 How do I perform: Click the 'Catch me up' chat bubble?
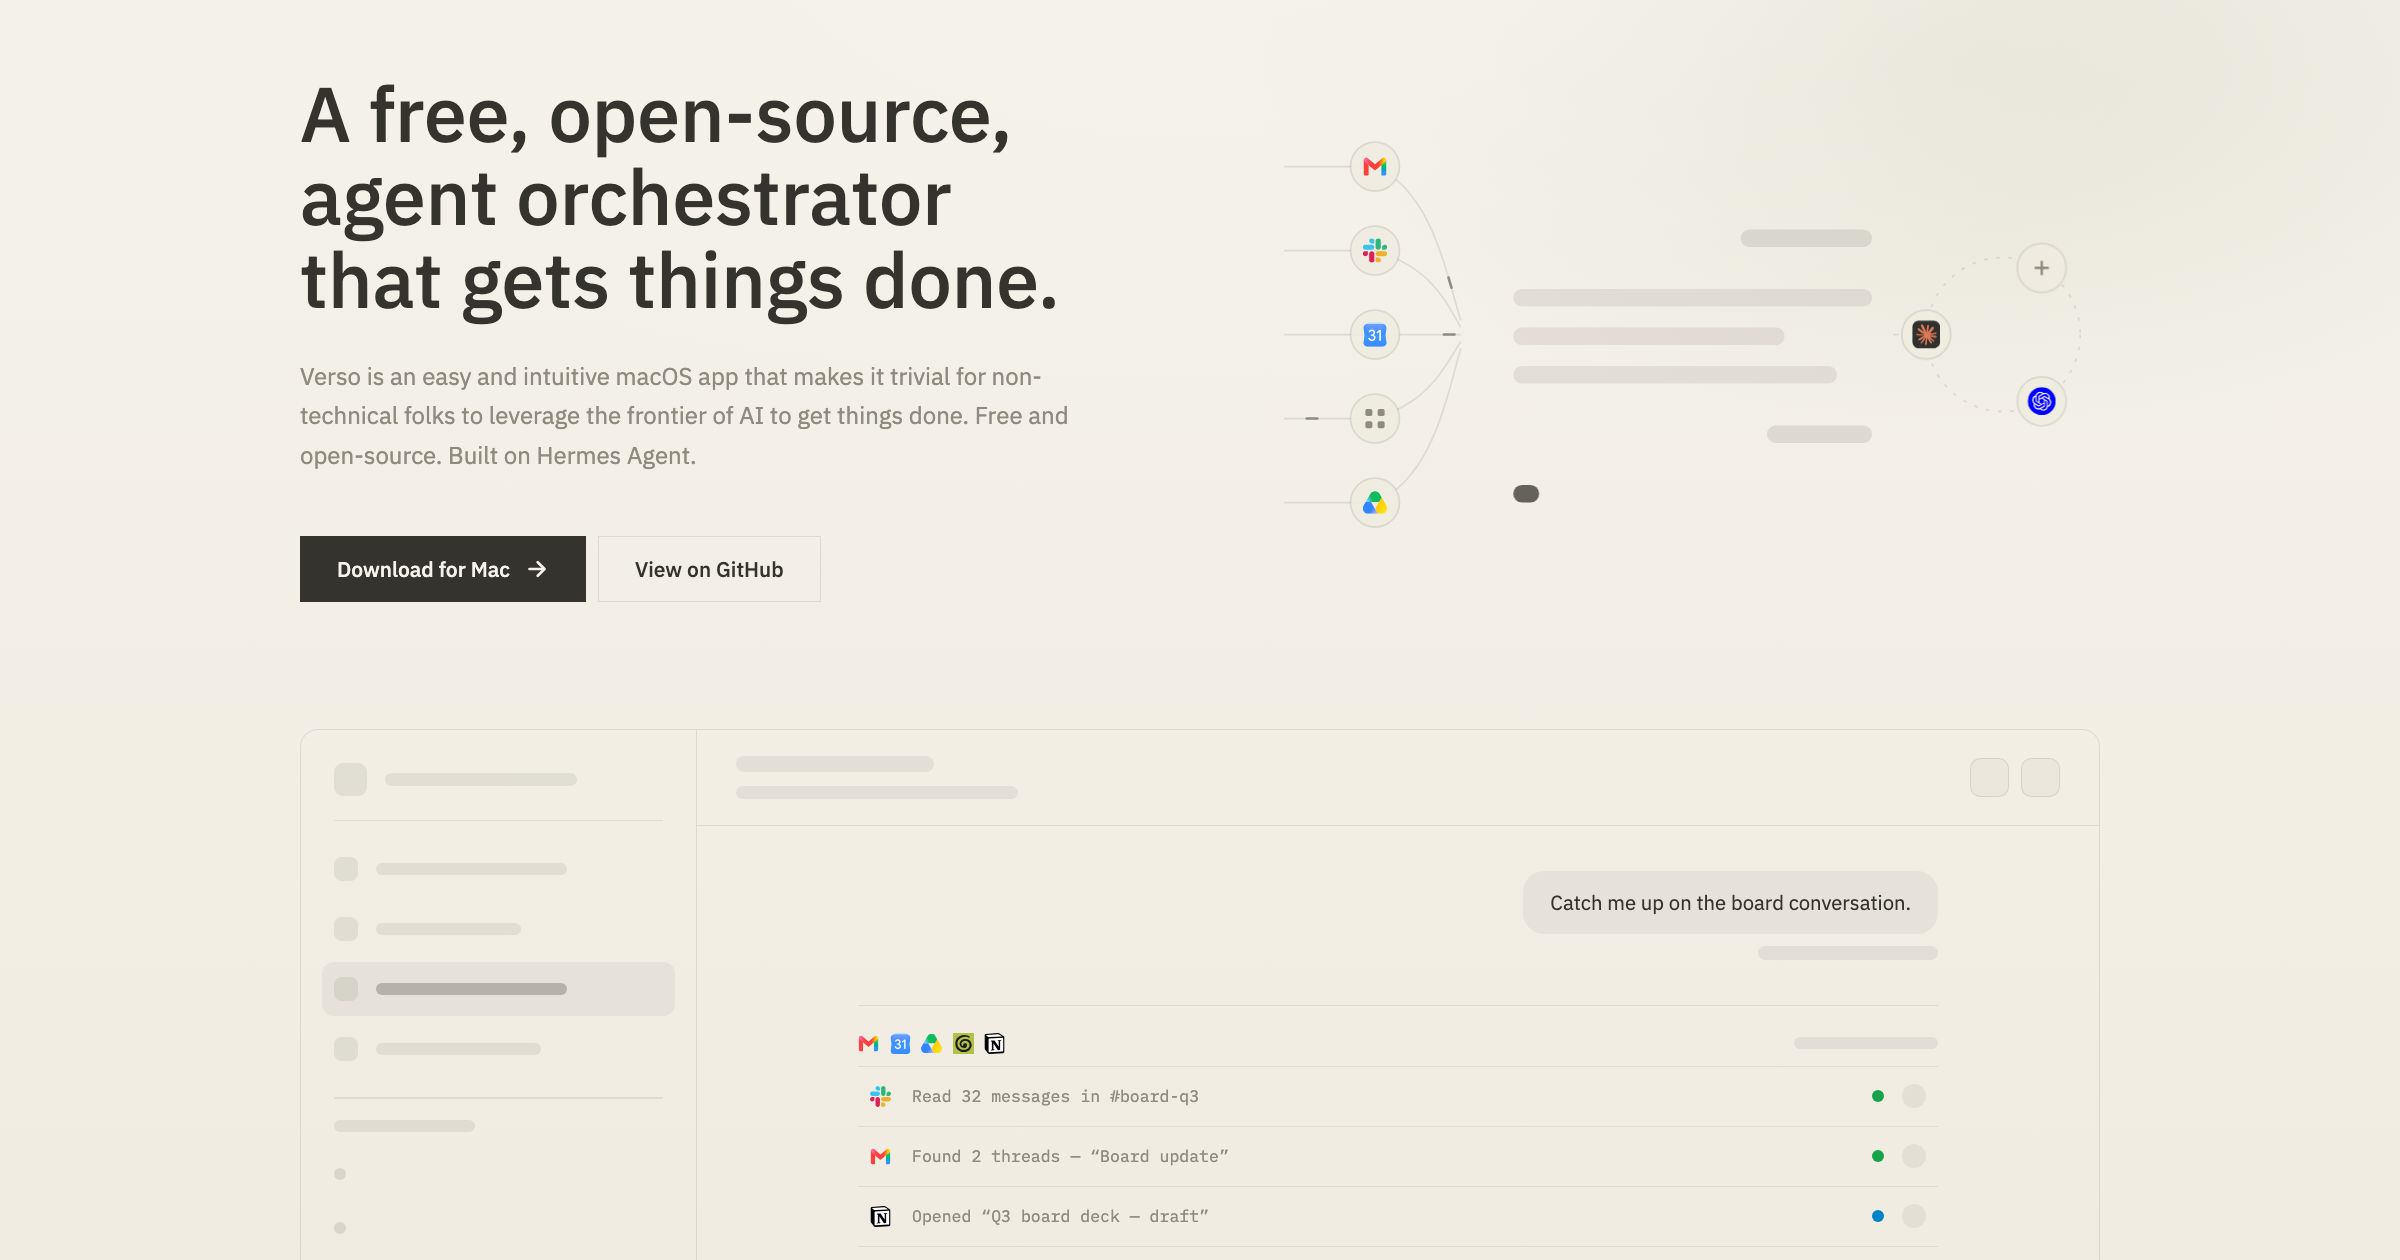coord(1730,903)
